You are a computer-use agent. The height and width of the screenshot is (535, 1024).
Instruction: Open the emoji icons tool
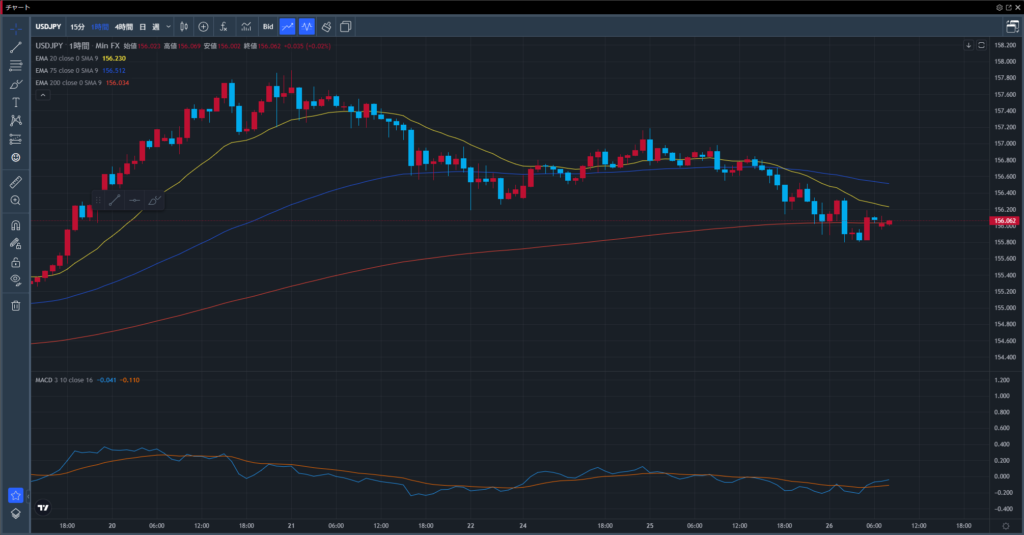[15, 157]
